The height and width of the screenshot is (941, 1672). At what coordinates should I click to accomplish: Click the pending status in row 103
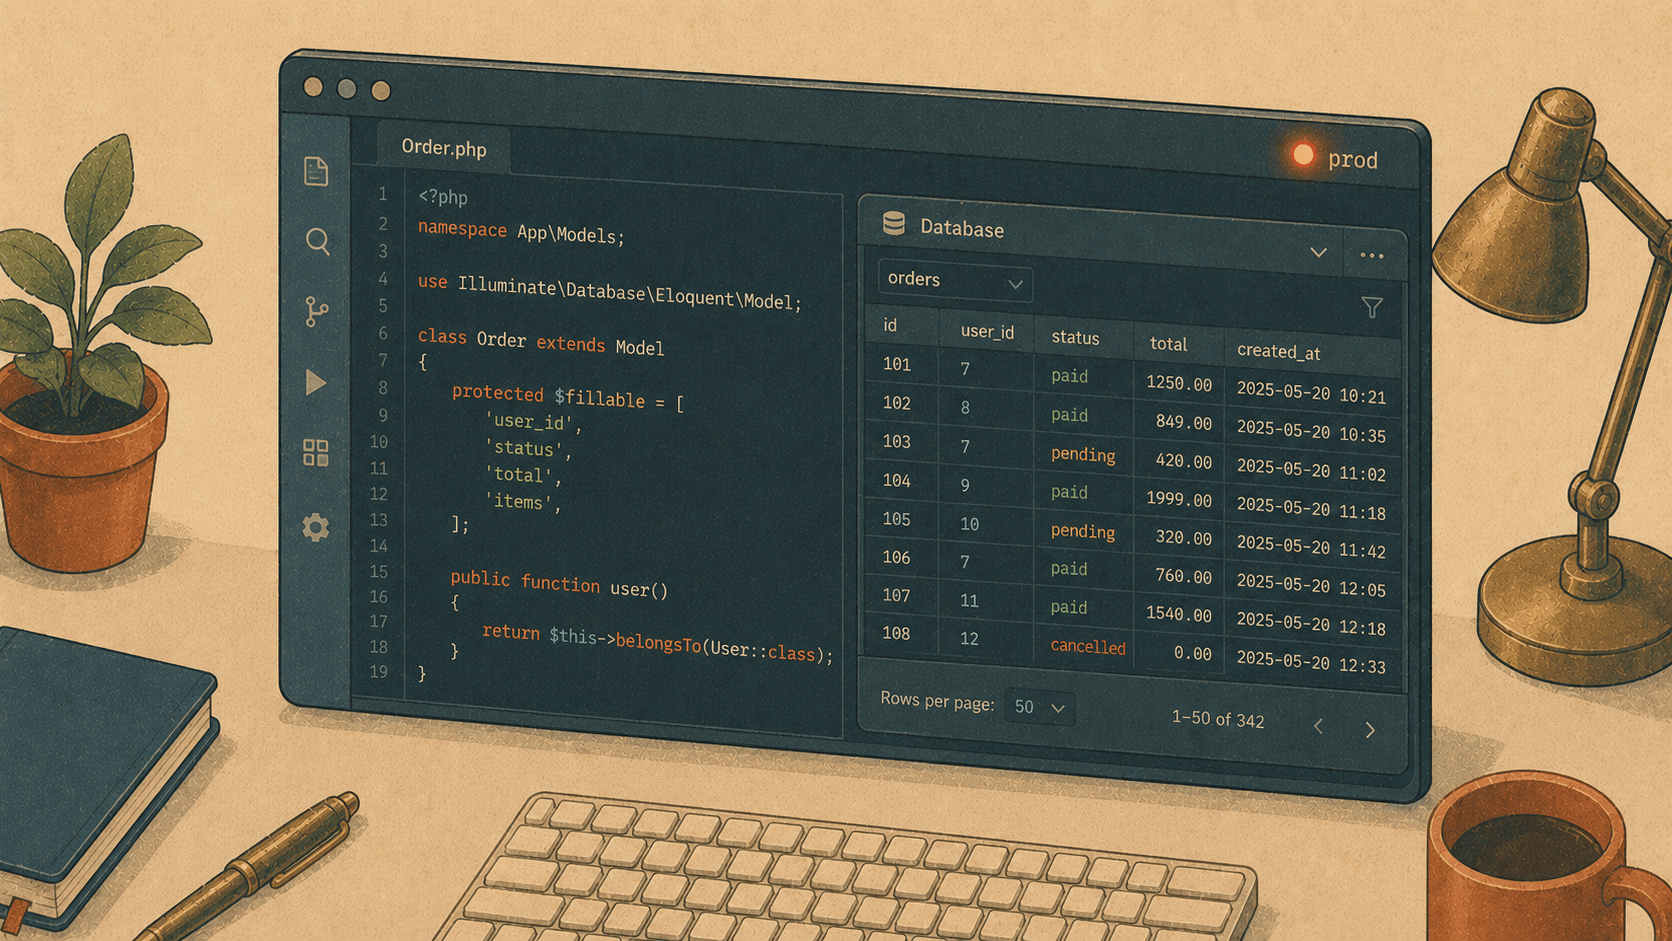point(1083,455)
